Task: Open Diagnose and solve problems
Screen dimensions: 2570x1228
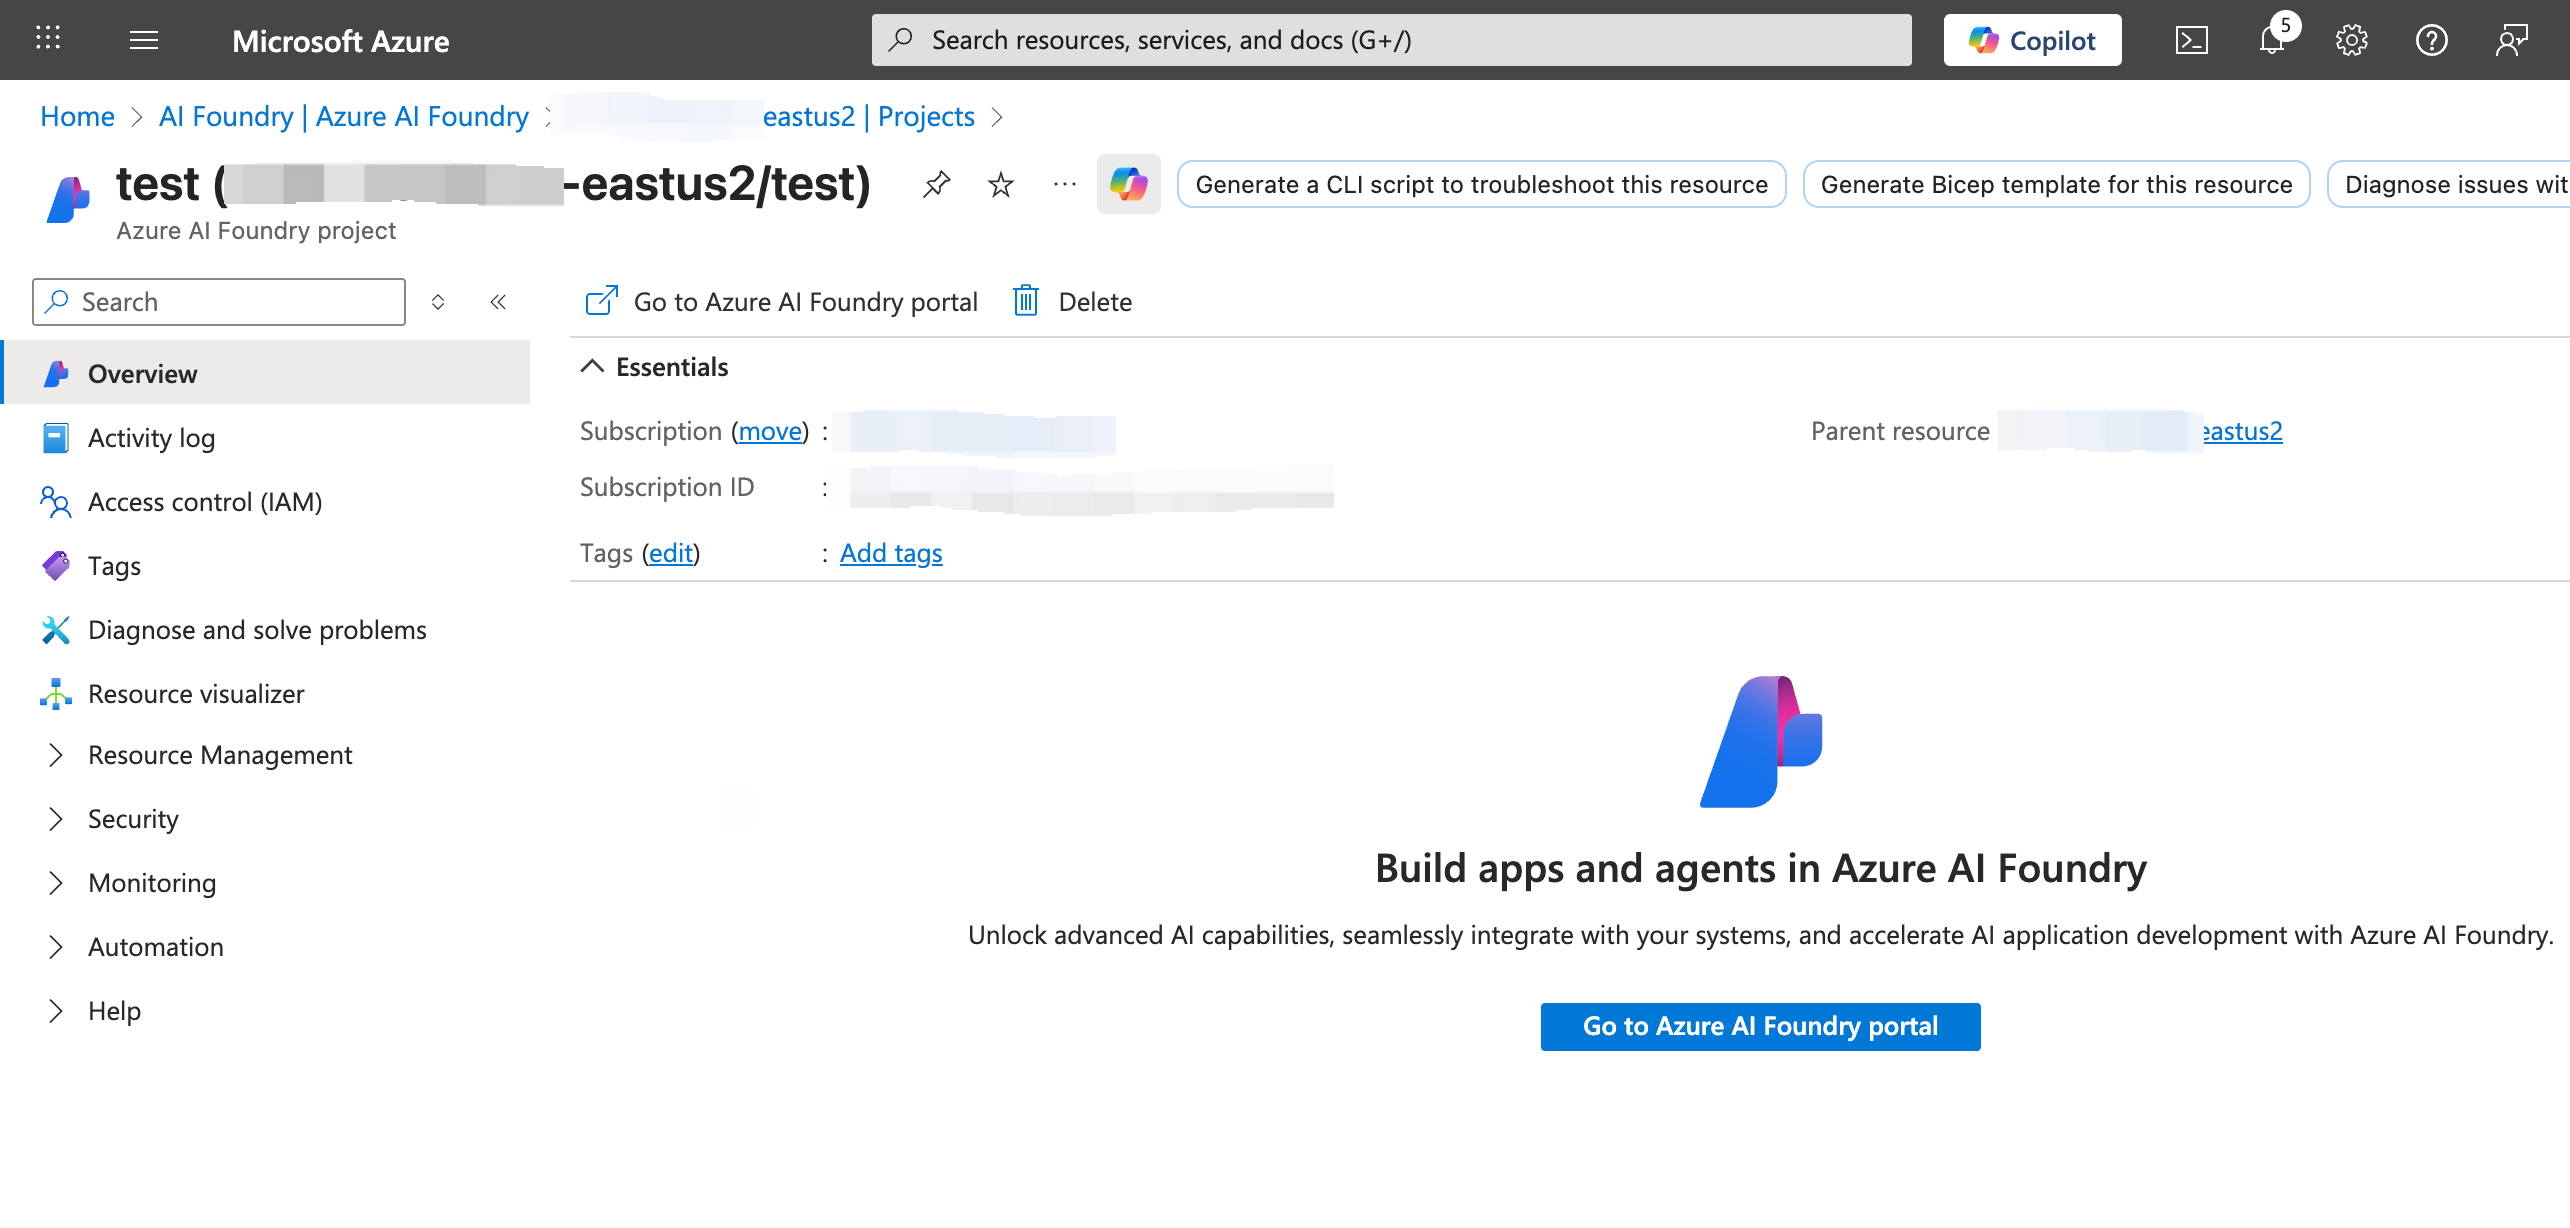Action: [x=257, y=629]
